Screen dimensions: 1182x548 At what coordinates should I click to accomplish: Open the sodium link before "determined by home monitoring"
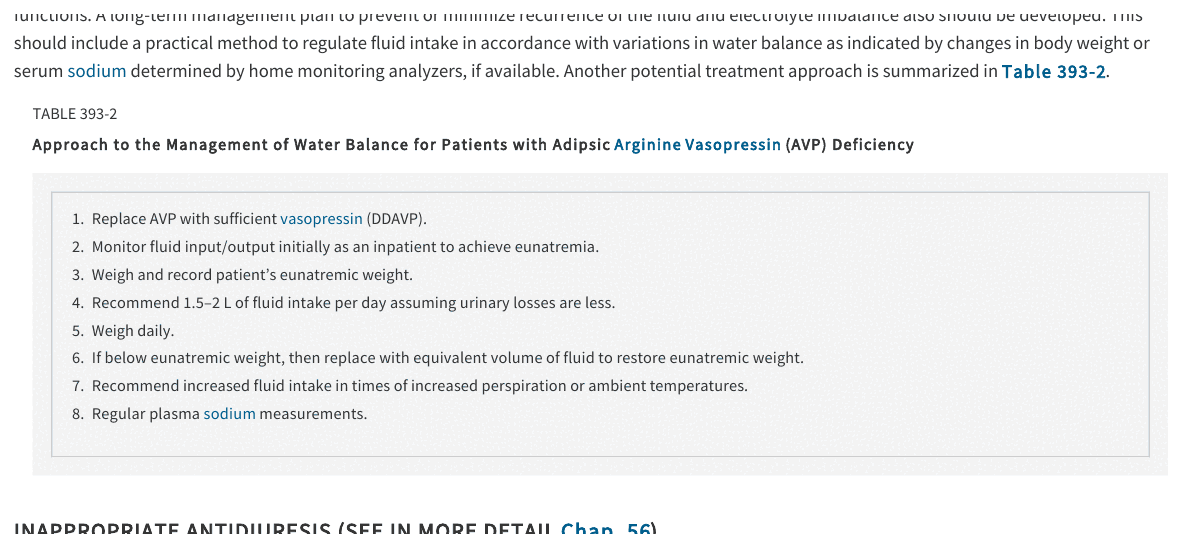(97, 72)
